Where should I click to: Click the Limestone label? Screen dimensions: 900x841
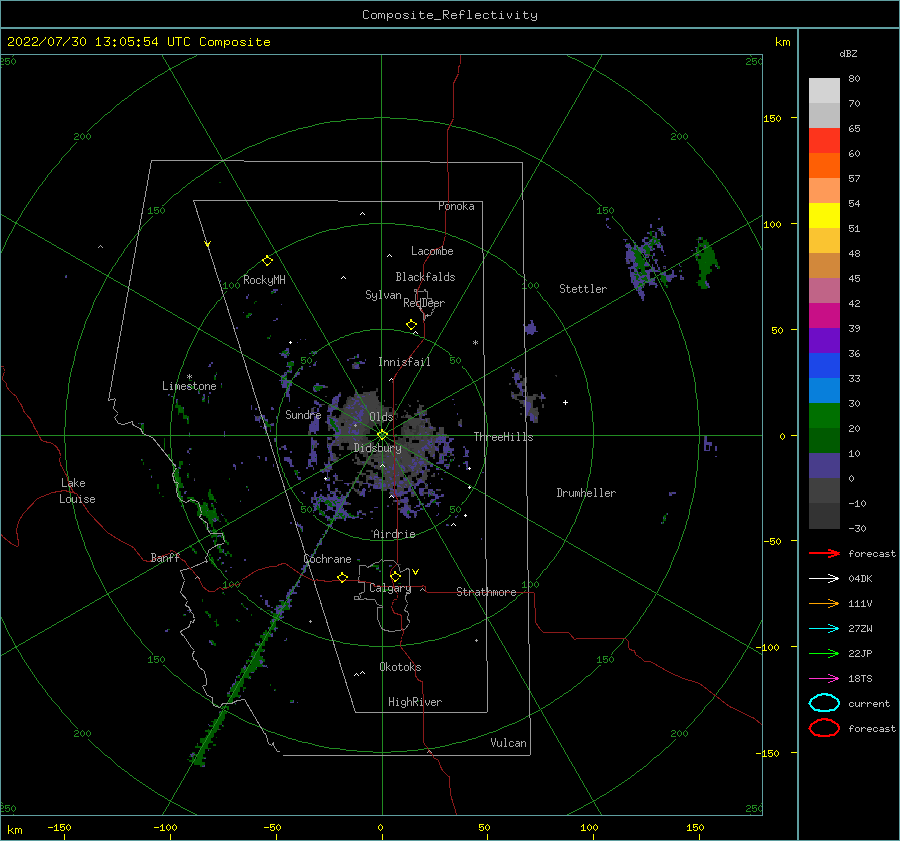(189, 386)
